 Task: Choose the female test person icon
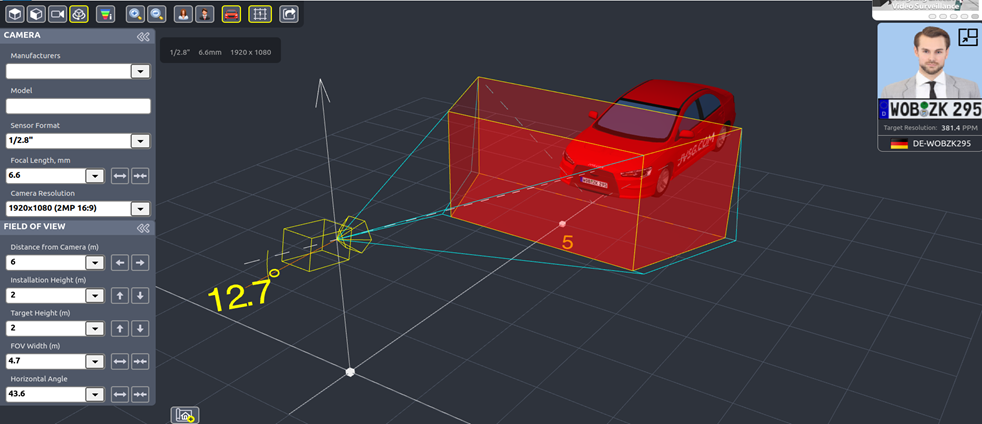184,14
